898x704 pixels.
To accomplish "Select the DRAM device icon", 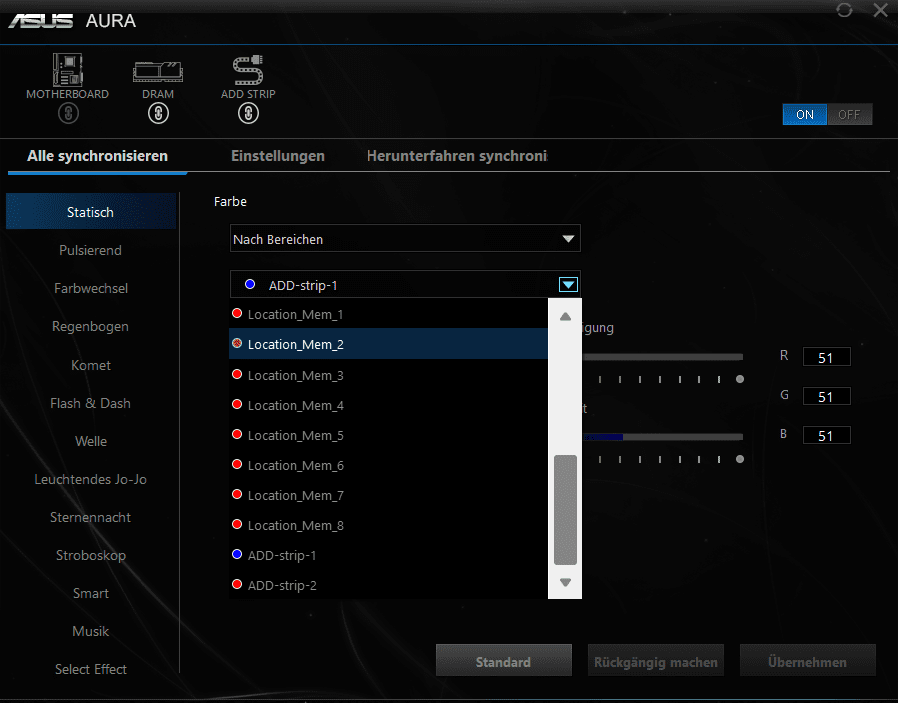I will point(157,72).
